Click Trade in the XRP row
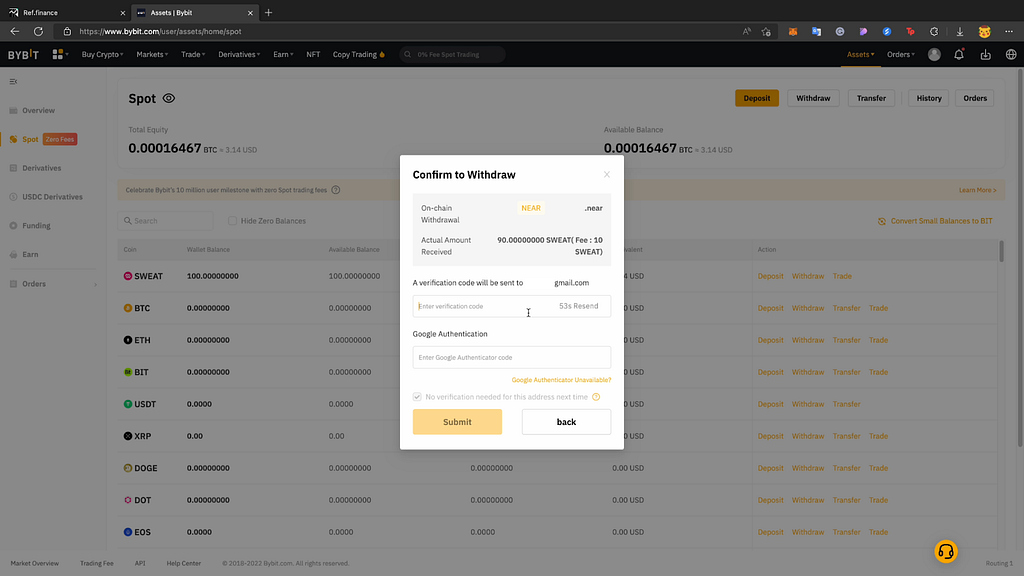The height and width of the screenshot is (576, 1024). (x=878, y=436)
